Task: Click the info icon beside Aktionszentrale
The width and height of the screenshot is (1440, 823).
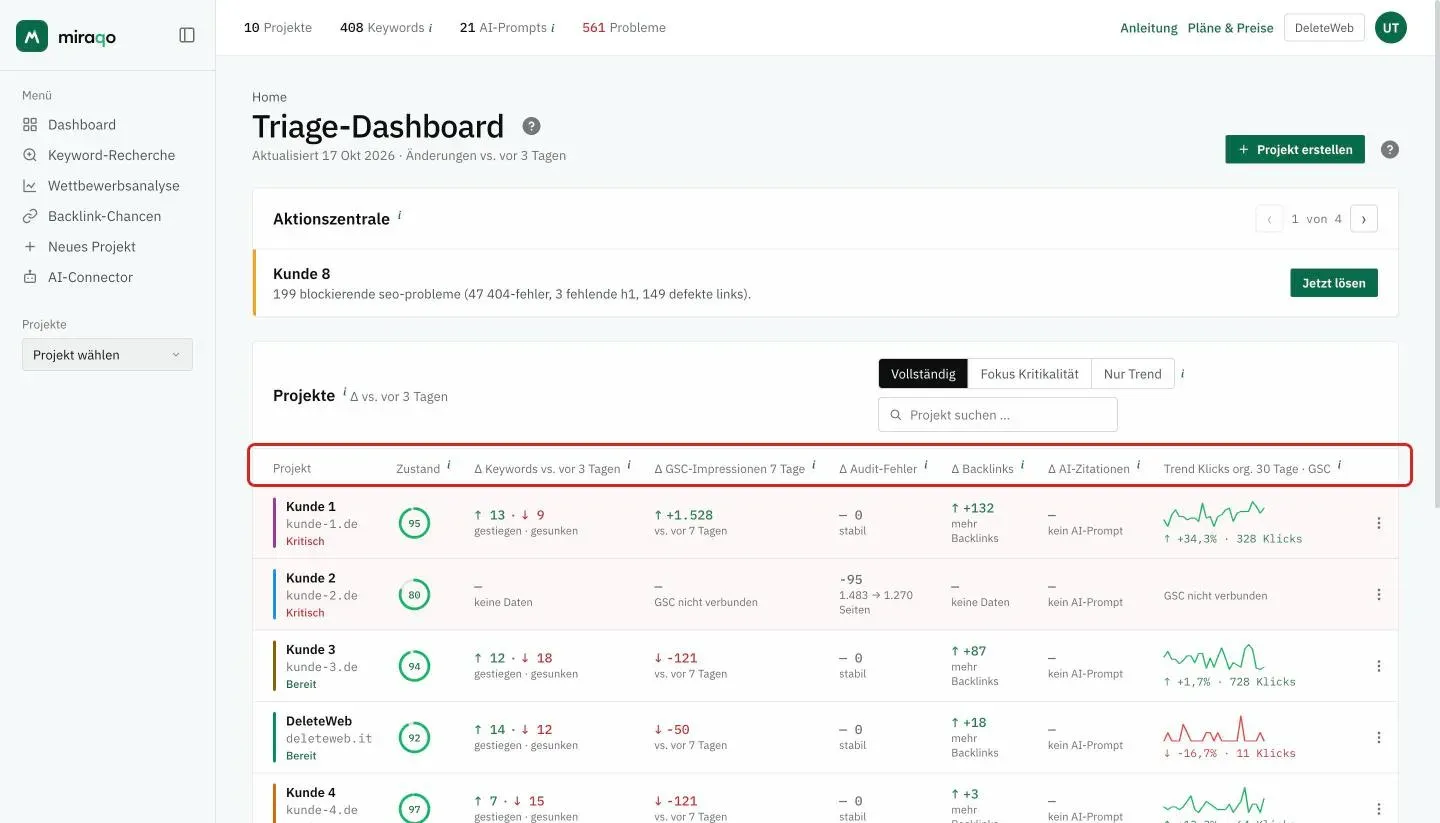Action: [x=400, y=215]
